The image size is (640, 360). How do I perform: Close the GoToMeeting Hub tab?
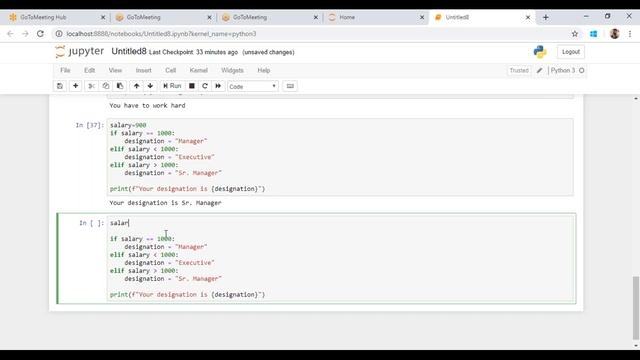tap(103, 17)
